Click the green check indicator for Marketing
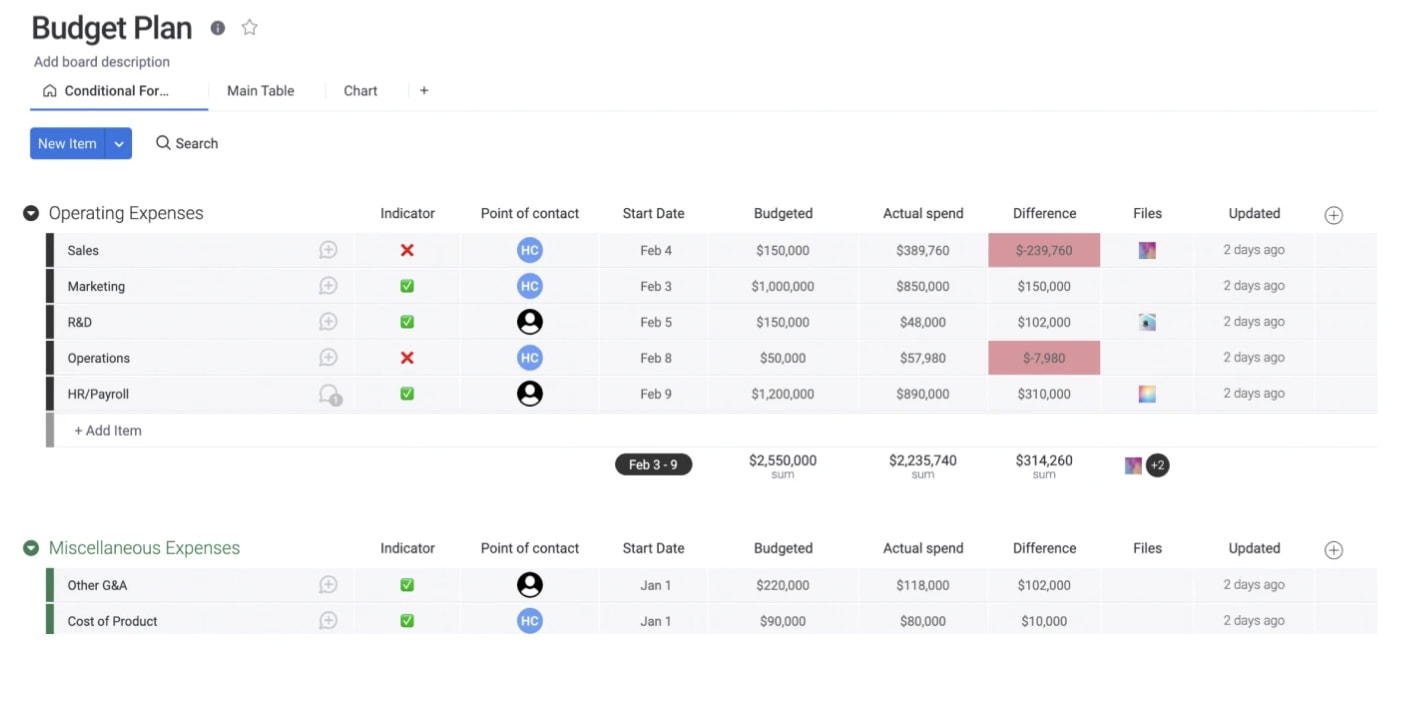Screen dimensions: 1408x728 pyautogui.click(x=407, y=286)
